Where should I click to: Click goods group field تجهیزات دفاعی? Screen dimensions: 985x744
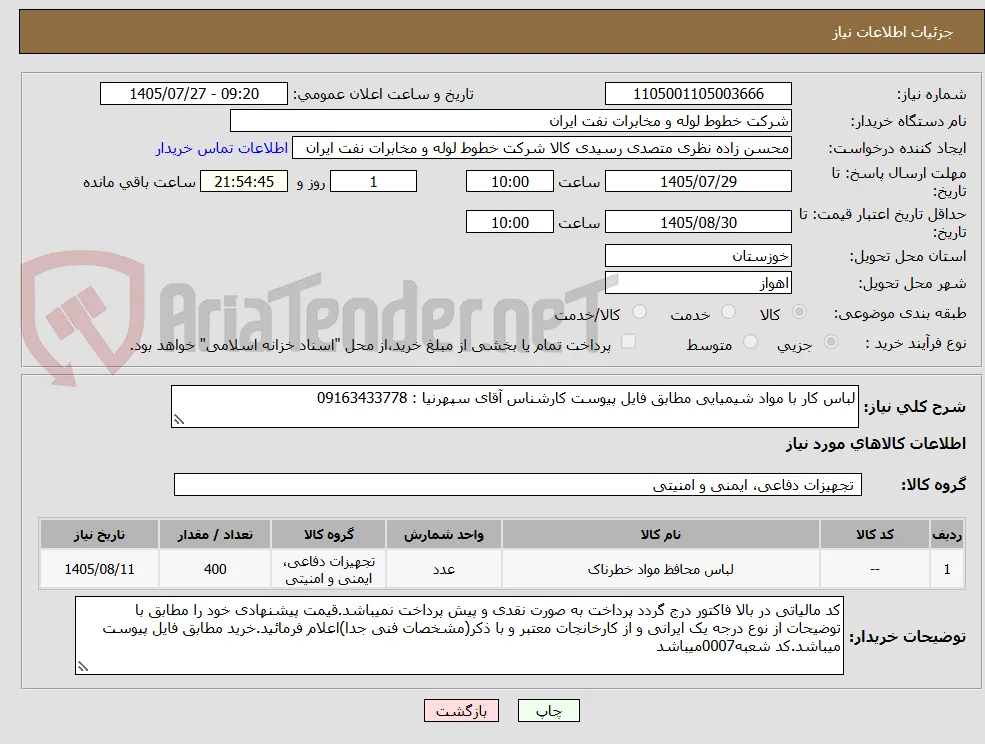pos(518,485)
